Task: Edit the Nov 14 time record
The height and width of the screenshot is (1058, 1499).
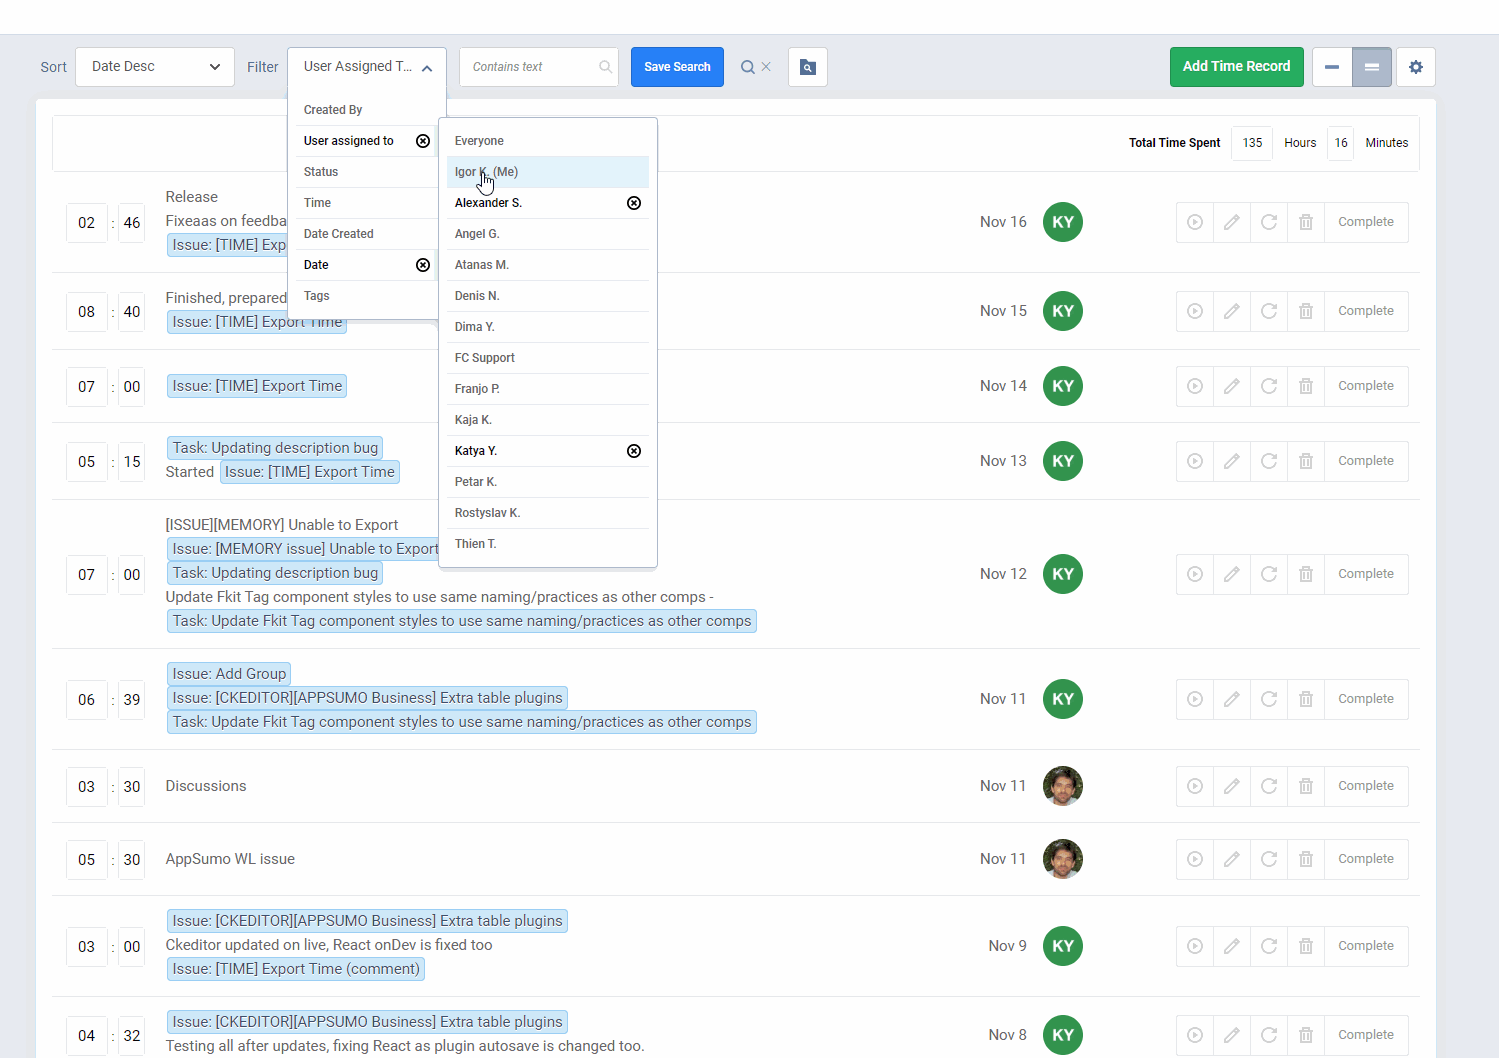Action: 1232,386
